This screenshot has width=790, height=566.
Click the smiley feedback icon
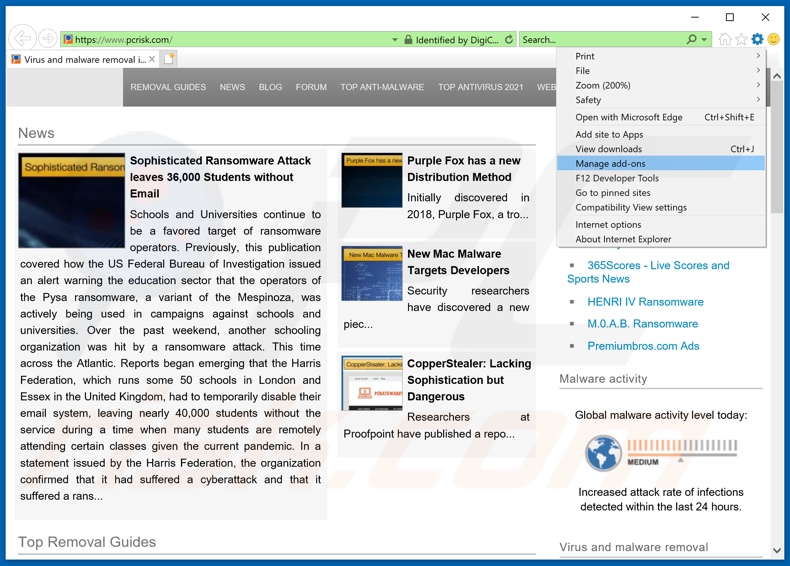(x=773, y=40)
